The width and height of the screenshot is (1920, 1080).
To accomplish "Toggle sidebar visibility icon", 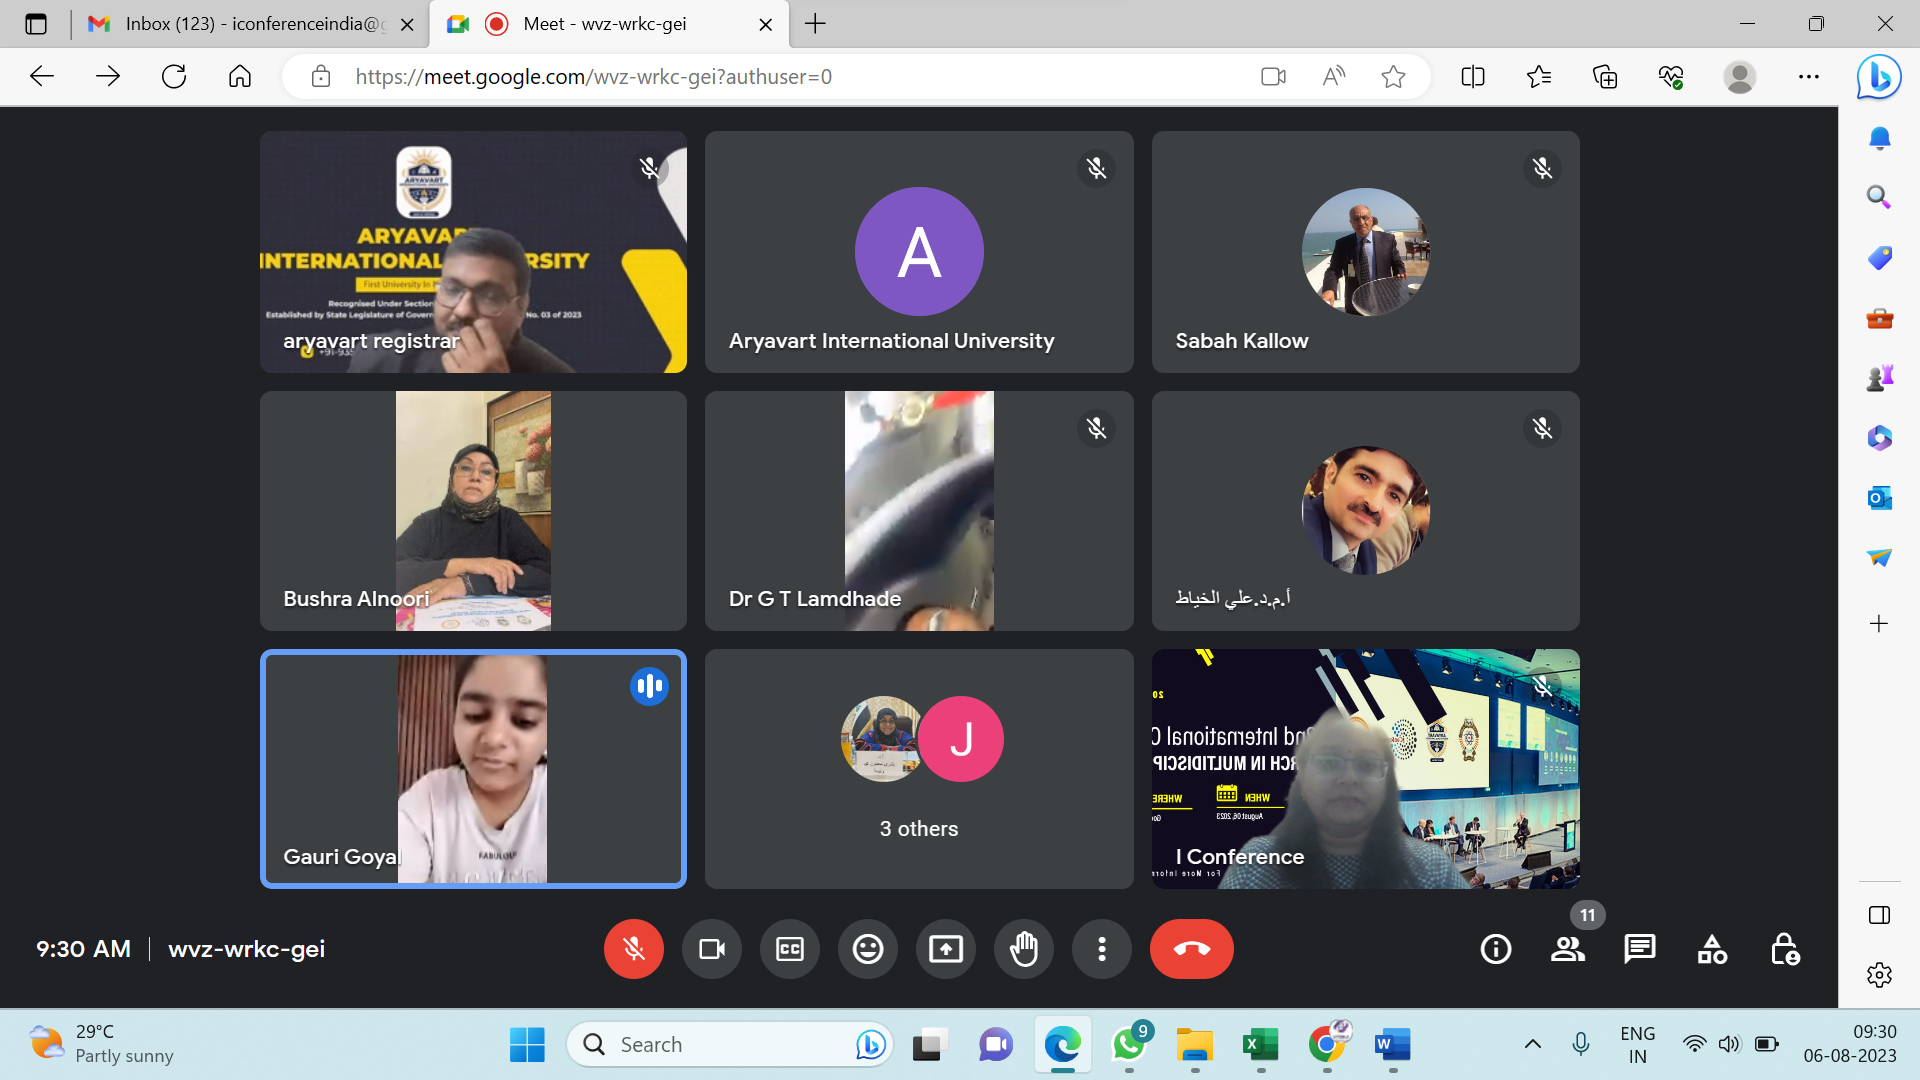I will tap(1879, 915).
